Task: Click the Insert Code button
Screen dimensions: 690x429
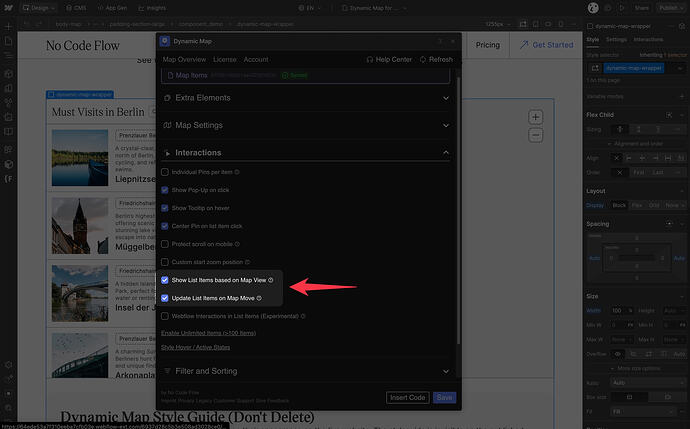Action: point(407,397)
